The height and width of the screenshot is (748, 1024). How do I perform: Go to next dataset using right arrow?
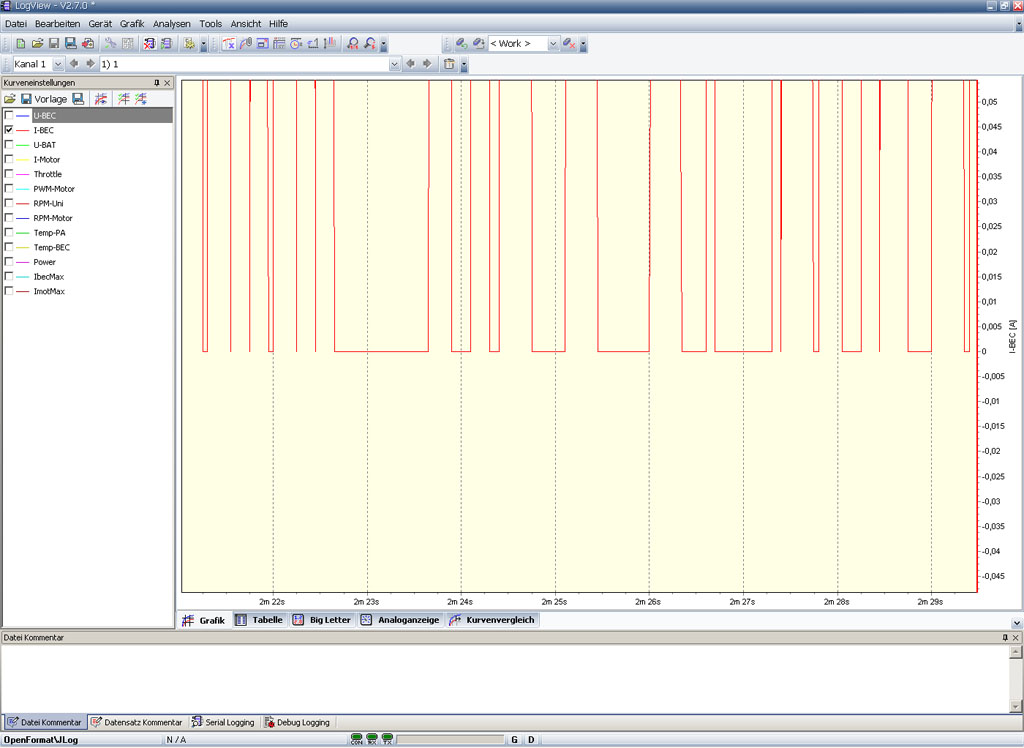point(427,64)
